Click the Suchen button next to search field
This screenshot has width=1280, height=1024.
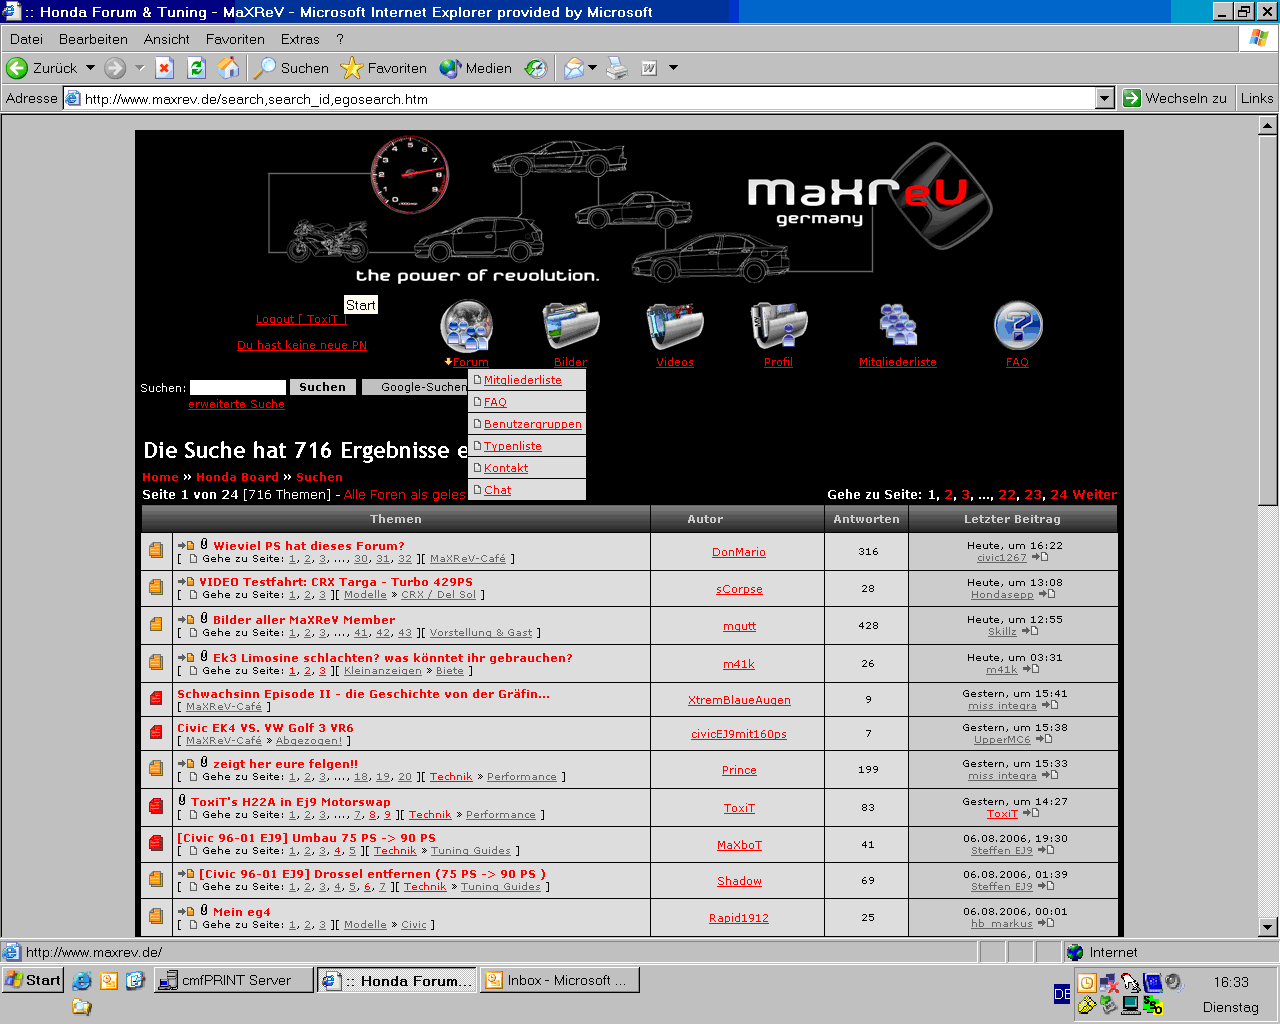coord(322,387)
